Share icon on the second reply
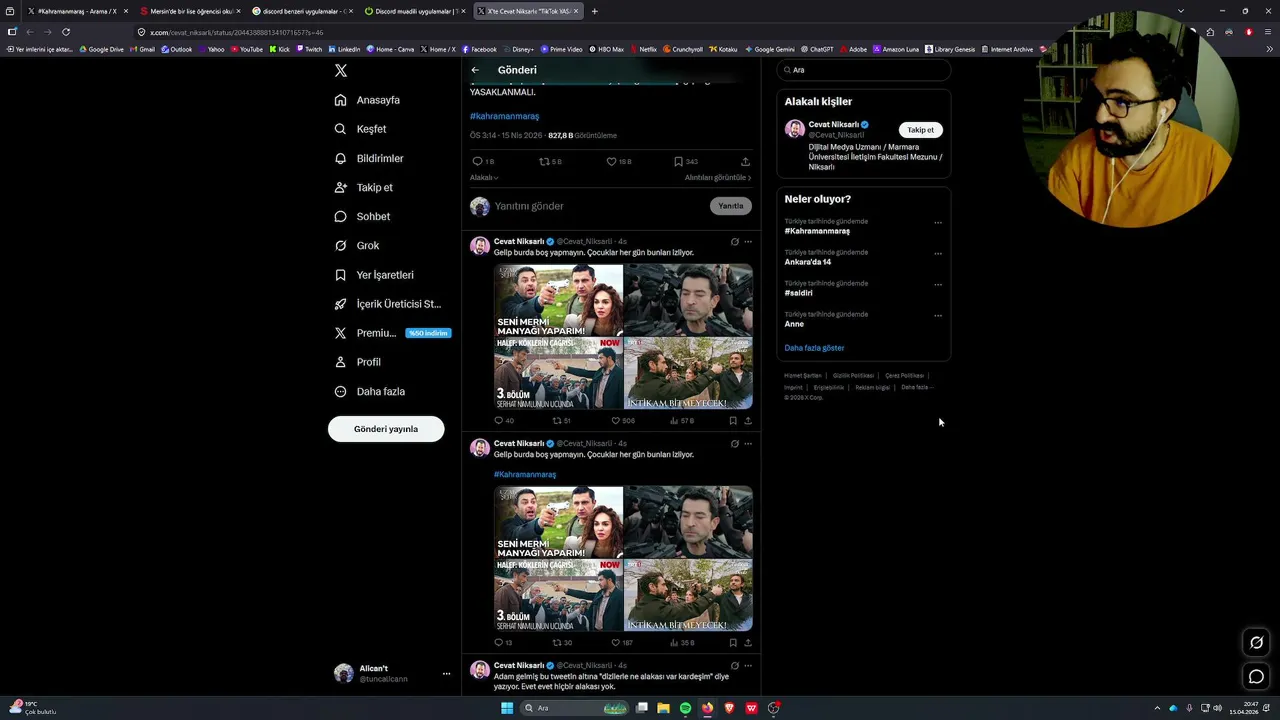Image resolution: width=1280 pixels, height=720 pixels. coord(748,643)
